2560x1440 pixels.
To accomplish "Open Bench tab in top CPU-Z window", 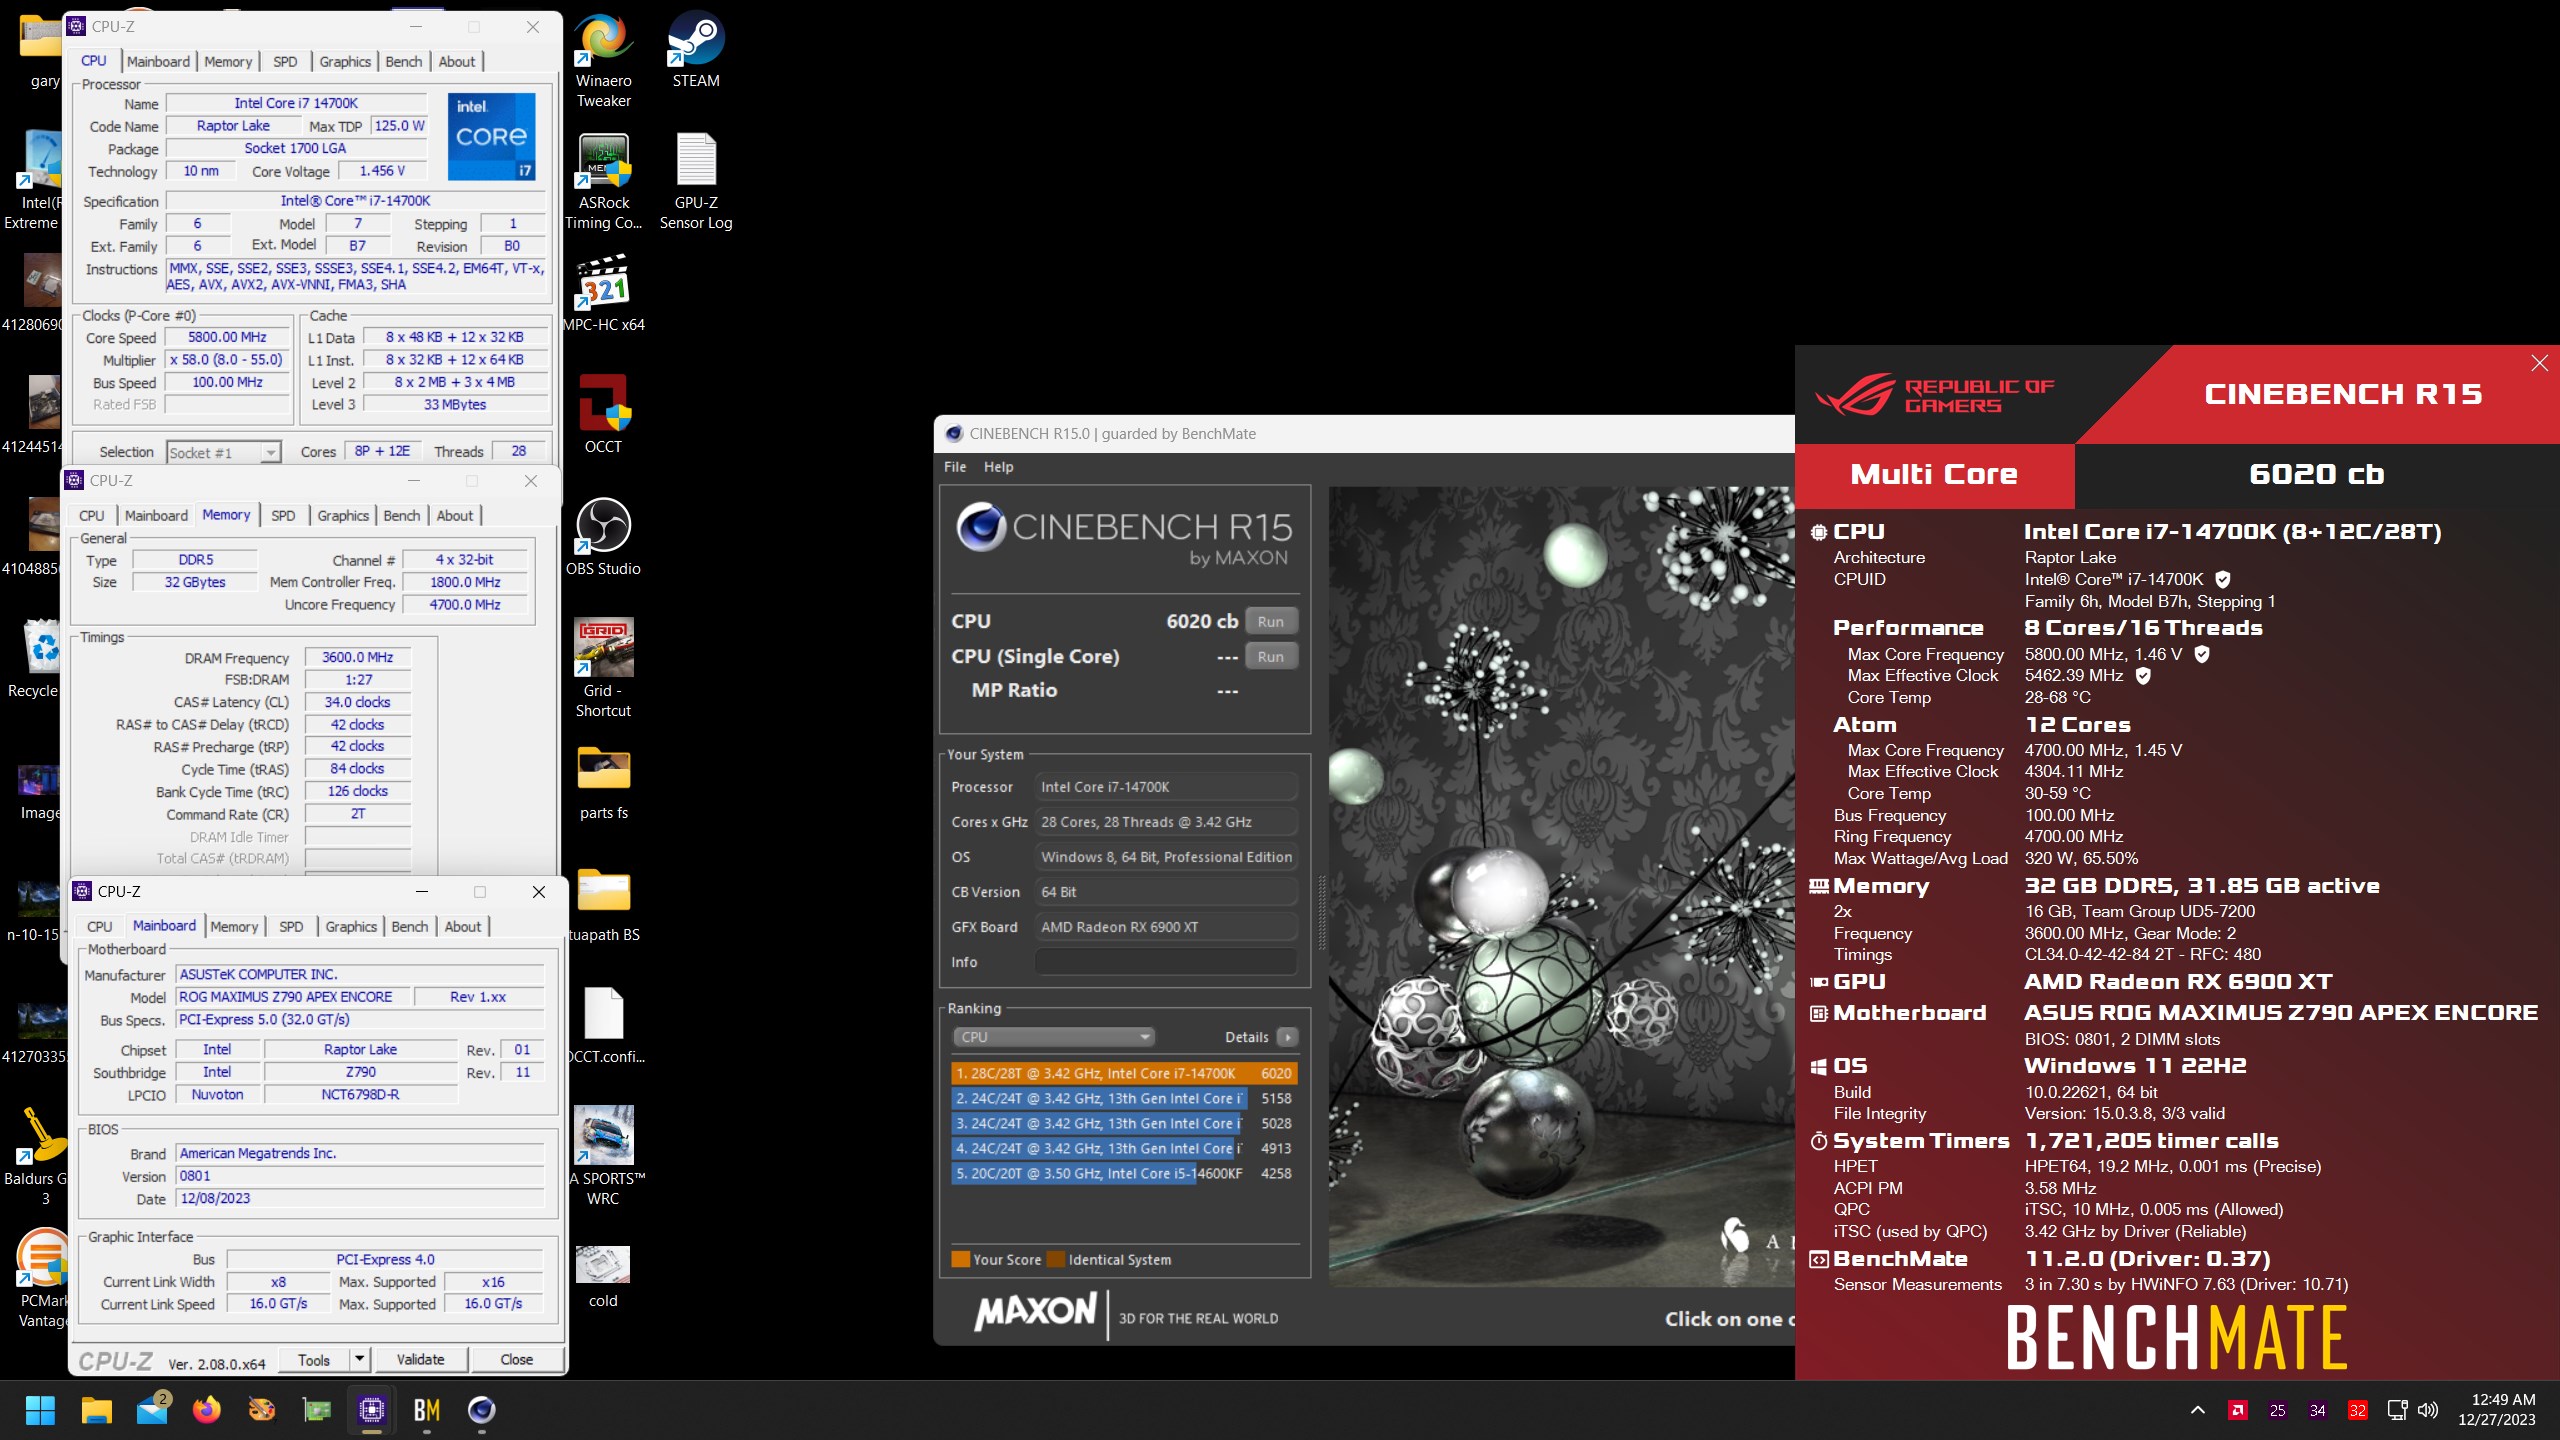I will [x=404, y=61].
